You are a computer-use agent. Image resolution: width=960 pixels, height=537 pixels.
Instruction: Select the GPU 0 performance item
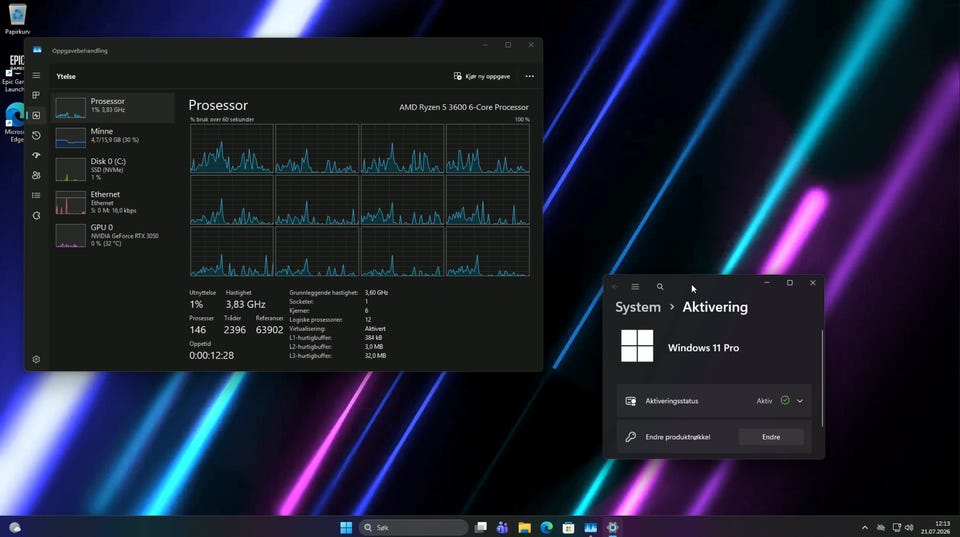(113, 235)
